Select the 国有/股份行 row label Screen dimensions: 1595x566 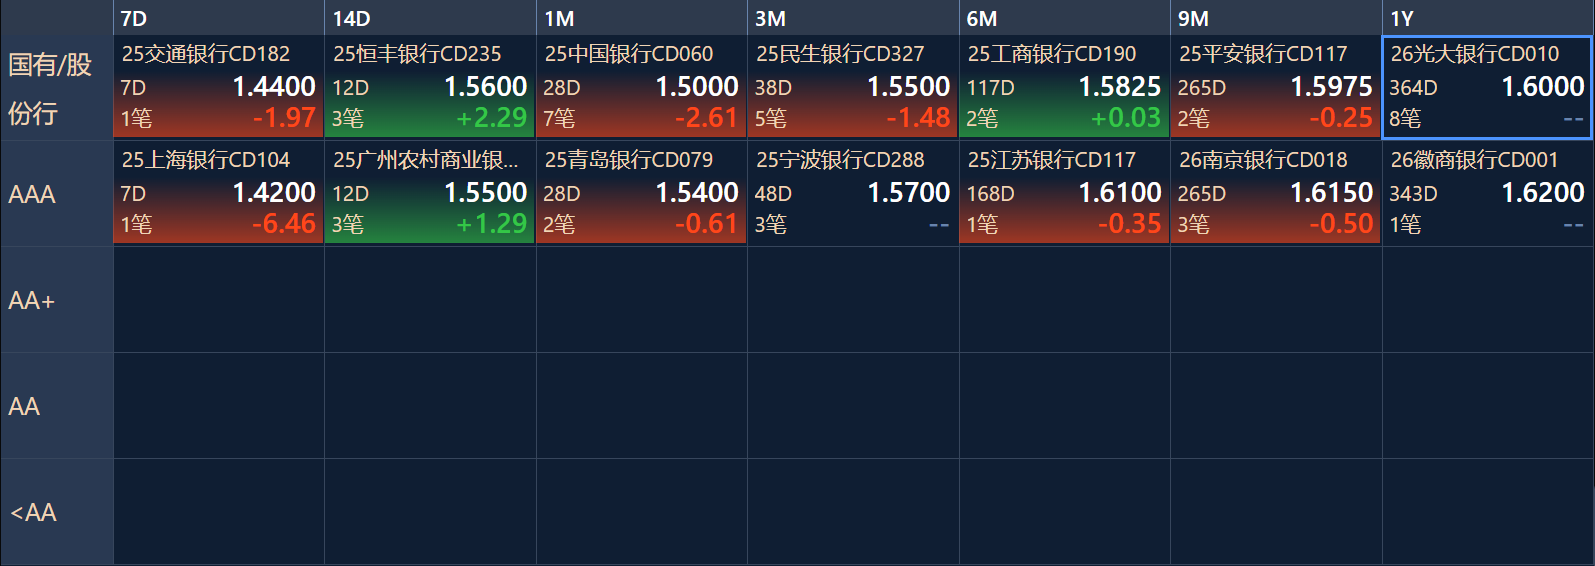tap(56, 88)
